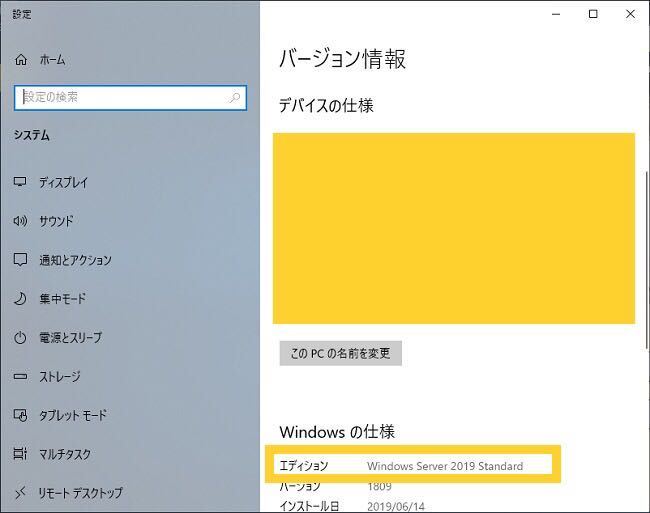Click the システム category heading
The image size is (650, 513).
(32, 135)
